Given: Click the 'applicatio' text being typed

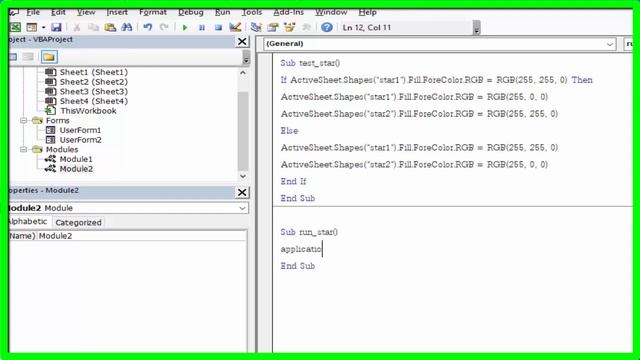Looking at the screenshot, I should [x=301, y=249].
